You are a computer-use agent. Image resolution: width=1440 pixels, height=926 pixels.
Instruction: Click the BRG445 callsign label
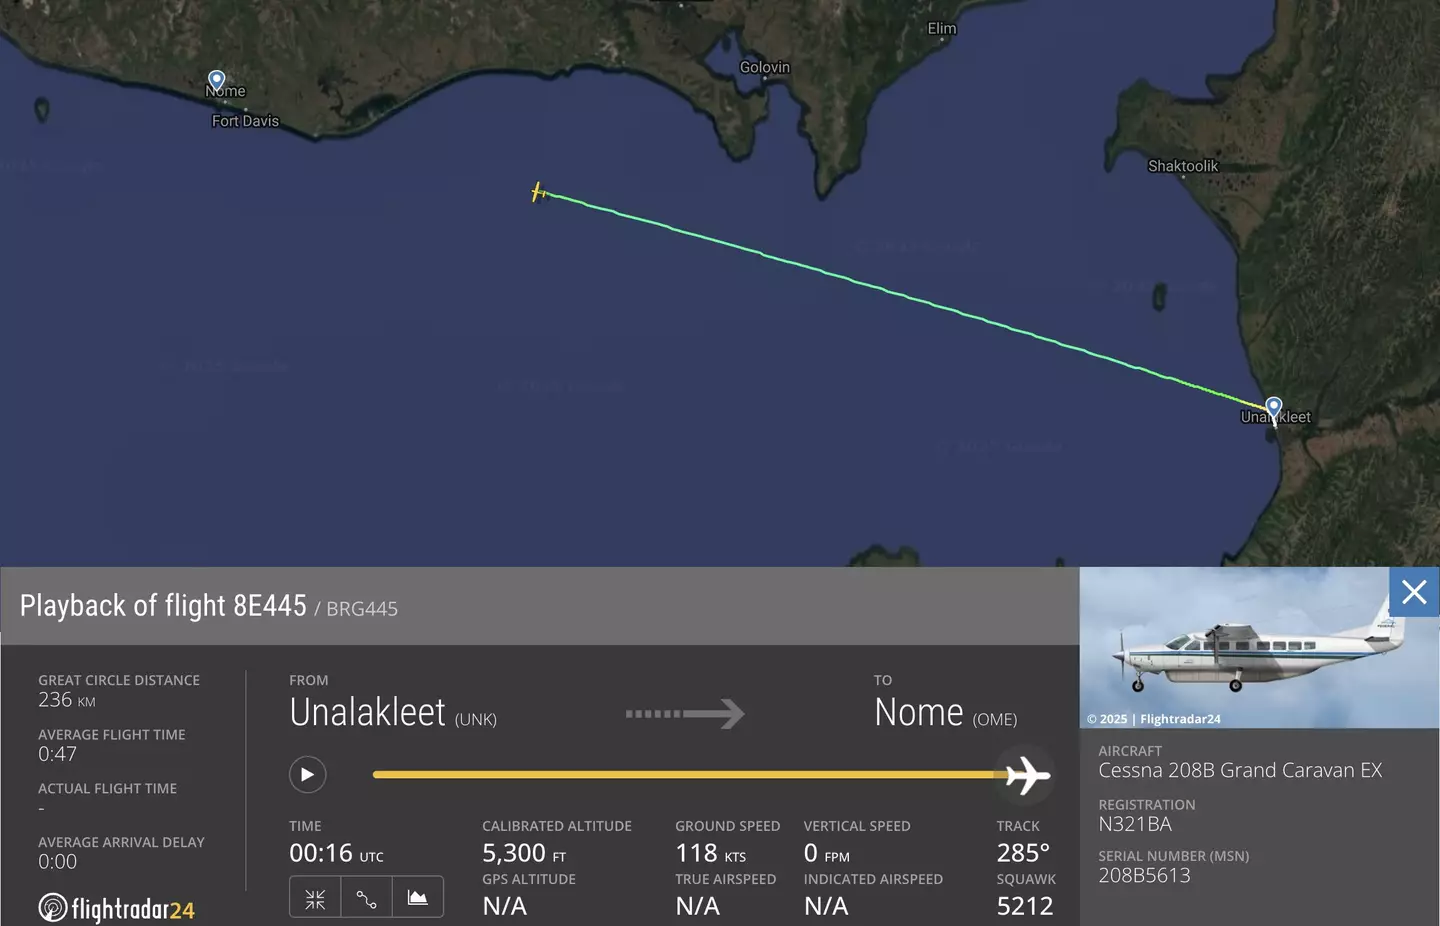361,608
